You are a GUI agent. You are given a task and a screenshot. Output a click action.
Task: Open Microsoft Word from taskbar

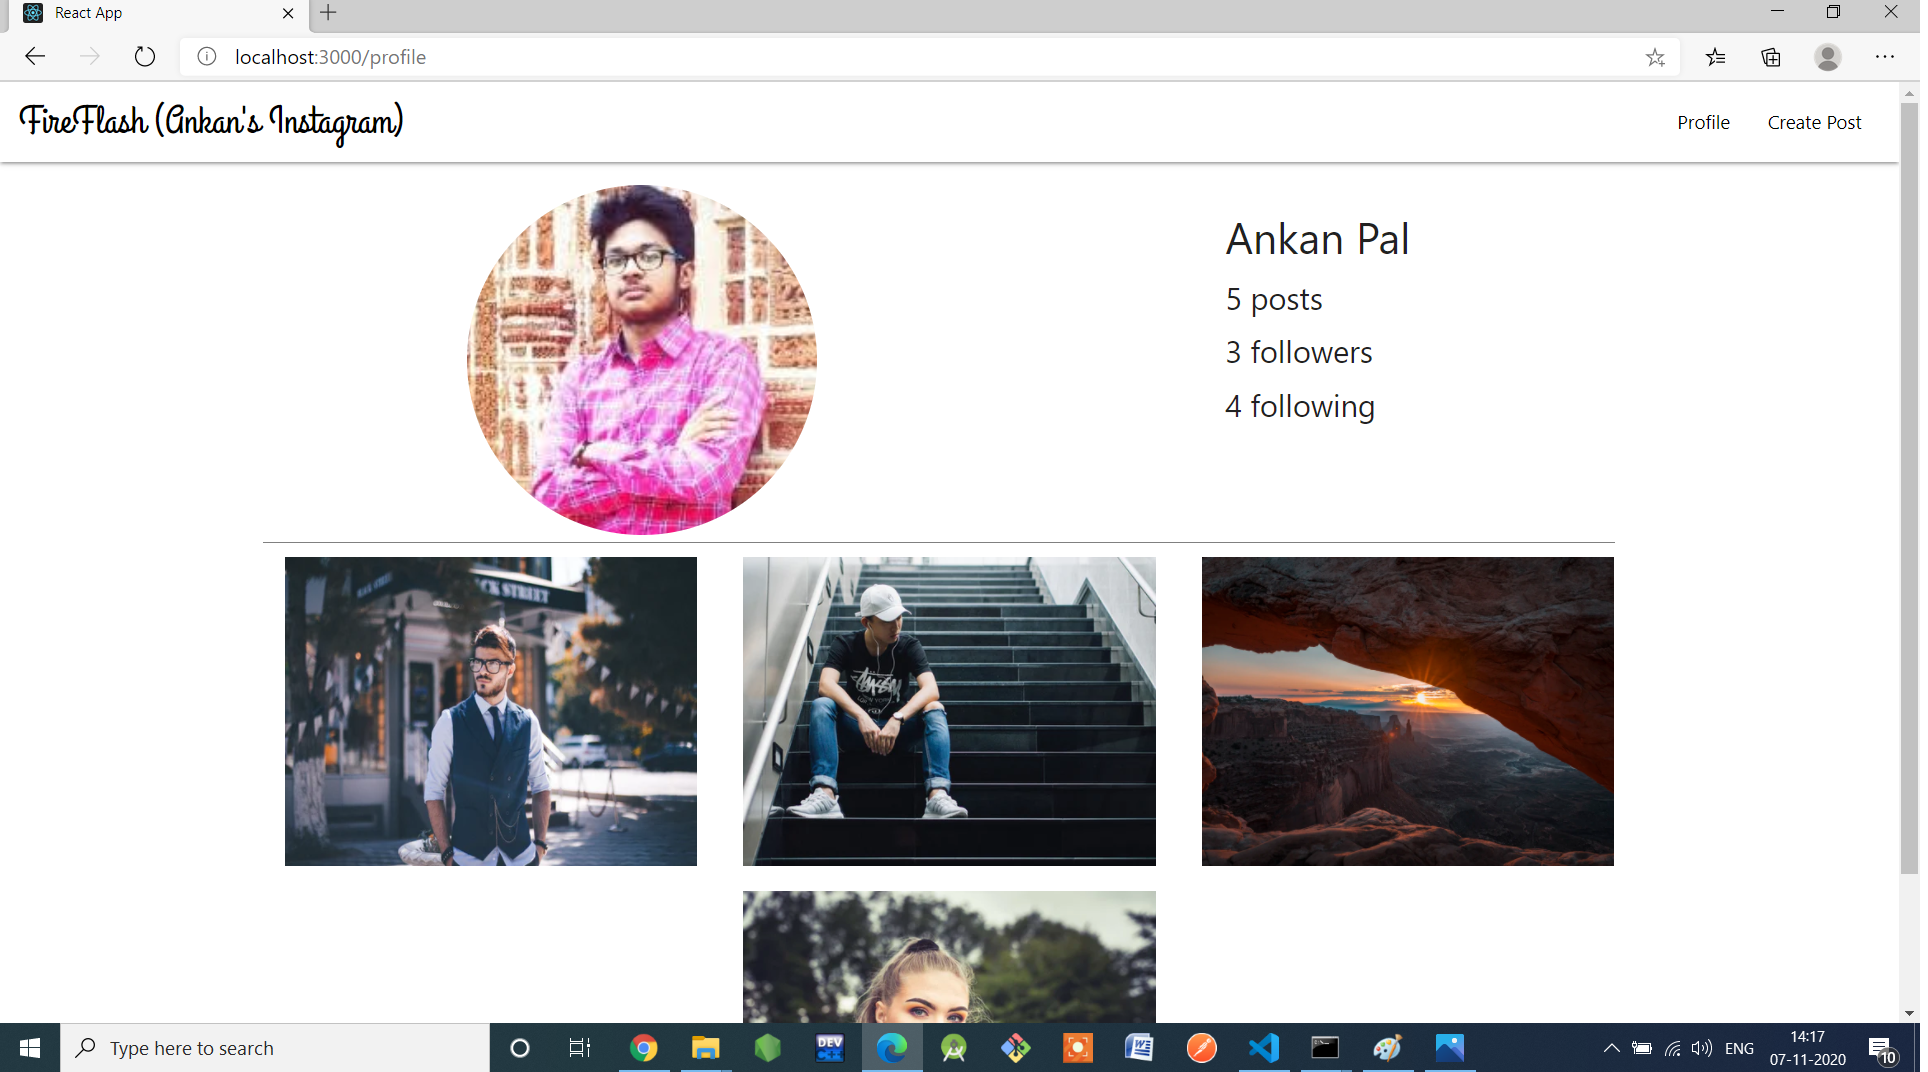click(1140, 1048)
